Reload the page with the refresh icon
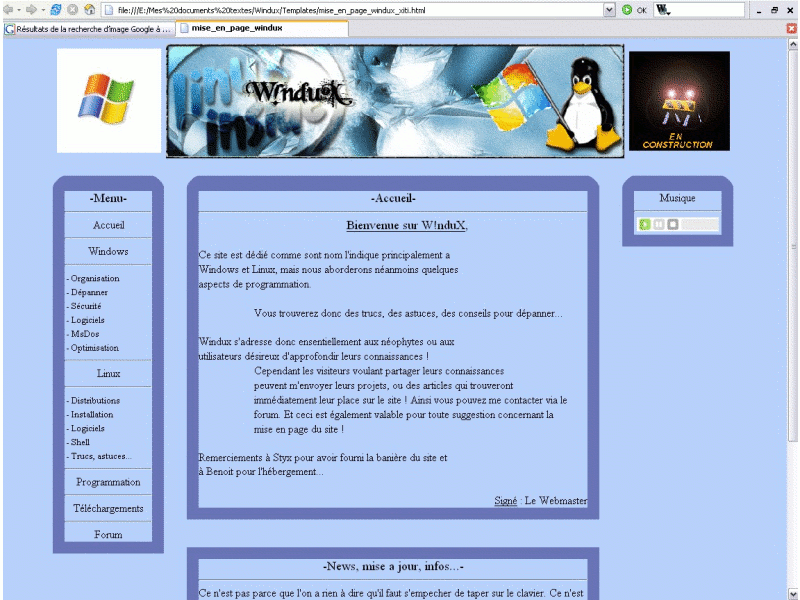This screenshot has width=800, height=600. [x=56, y=9]
